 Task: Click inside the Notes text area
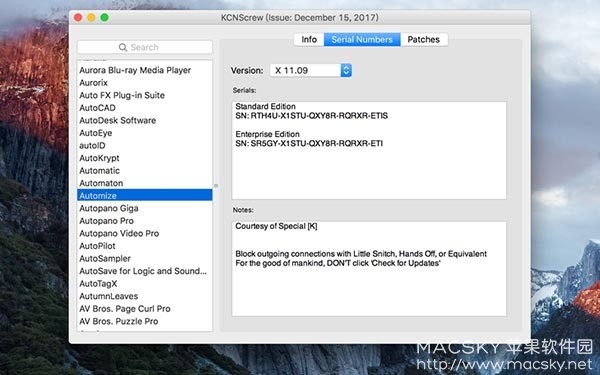[369, 269]
